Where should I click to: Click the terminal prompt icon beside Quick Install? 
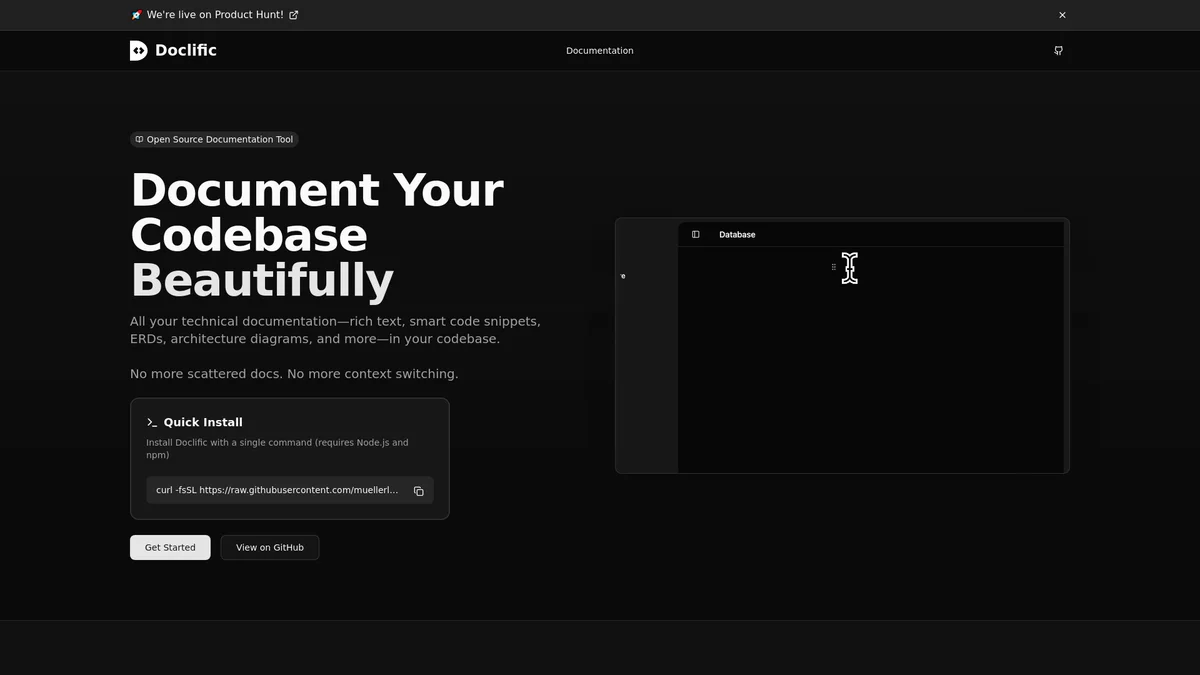[x=152, y=423]
